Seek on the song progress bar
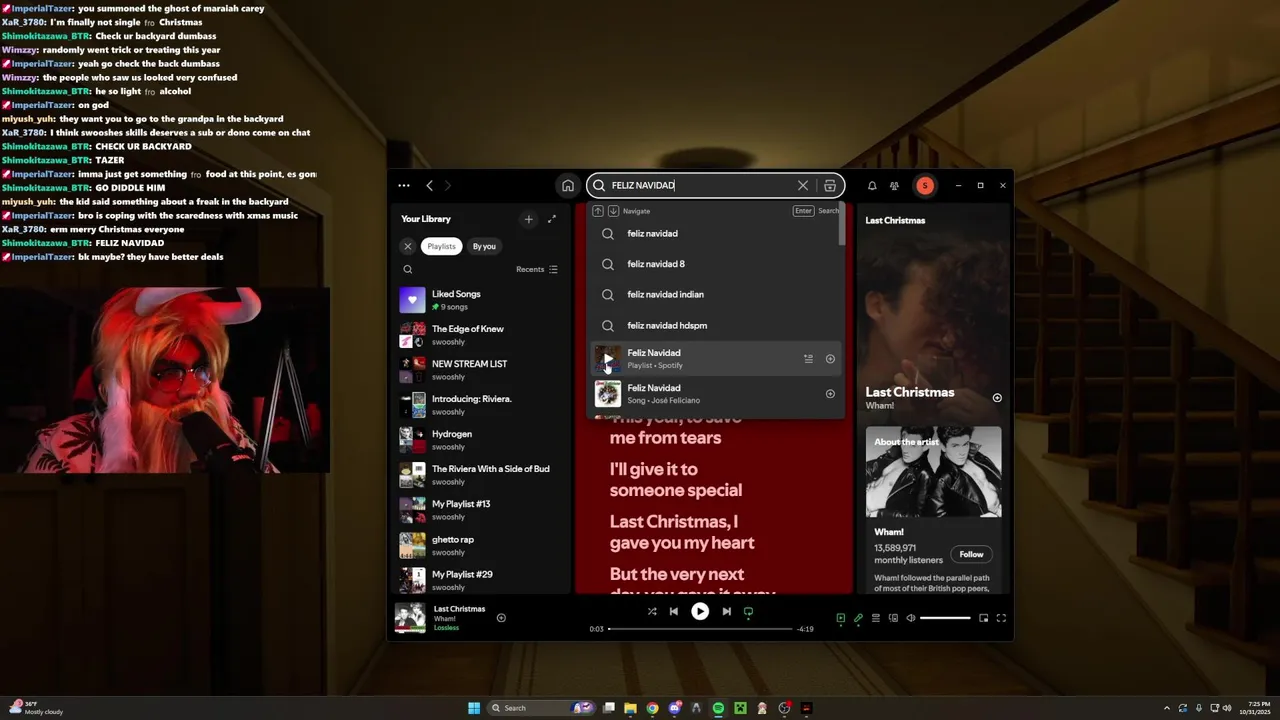The height and width of the screenshot is (720, 1280). click(x=700, y=629)
